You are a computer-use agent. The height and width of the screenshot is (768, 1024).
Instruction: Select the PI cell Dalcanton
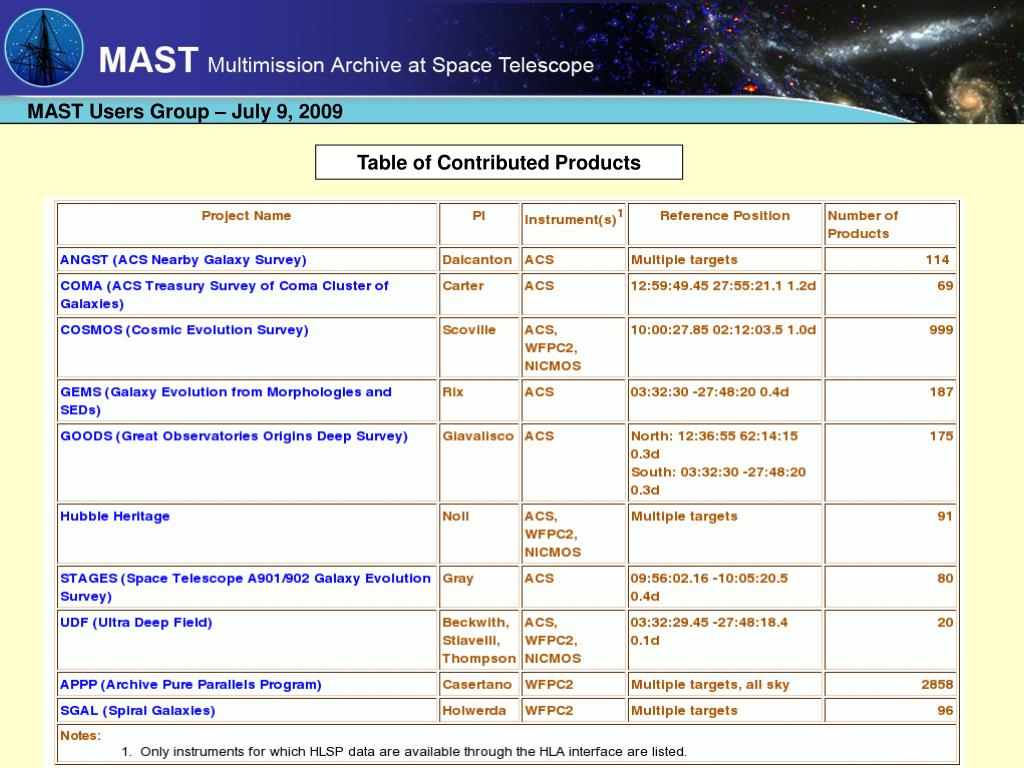pos(477,259)
